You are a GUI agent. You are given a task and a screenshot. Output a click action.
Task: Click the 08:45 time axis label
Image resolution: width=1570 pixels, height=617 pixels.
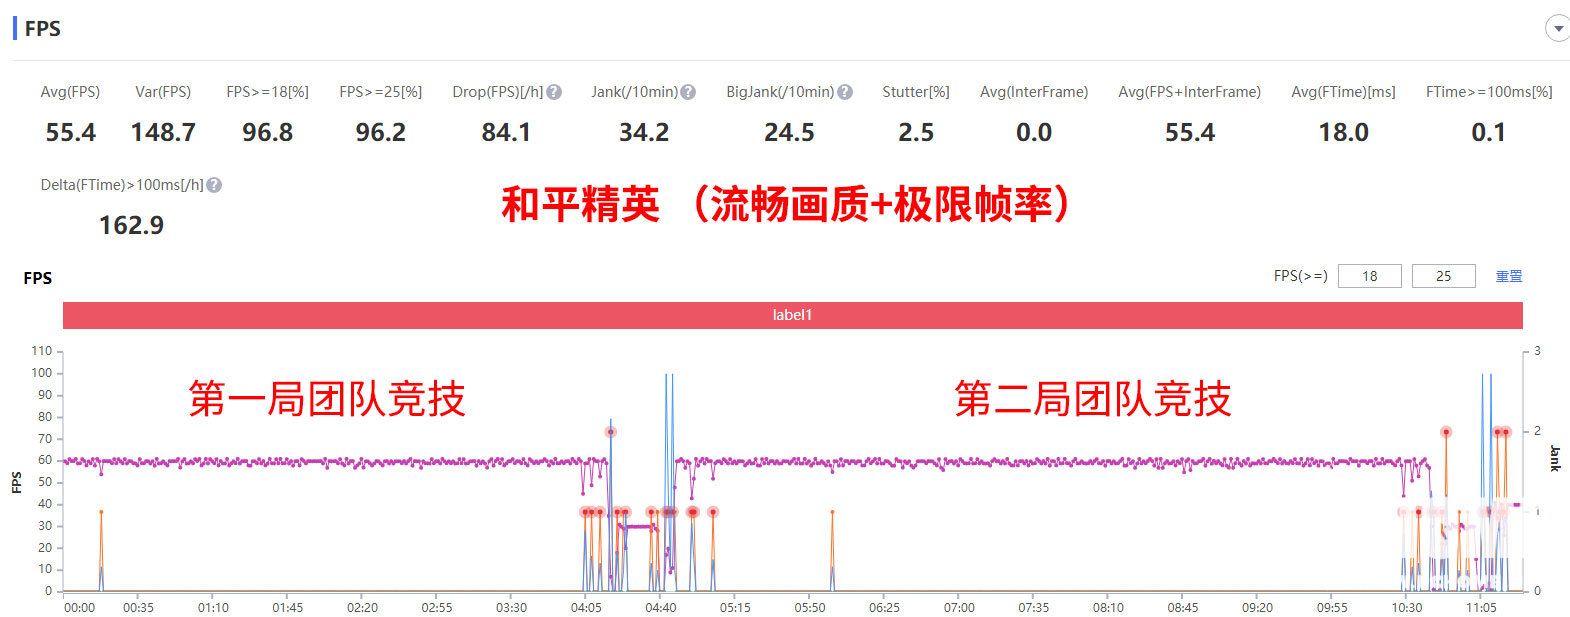pos(1183,607)
